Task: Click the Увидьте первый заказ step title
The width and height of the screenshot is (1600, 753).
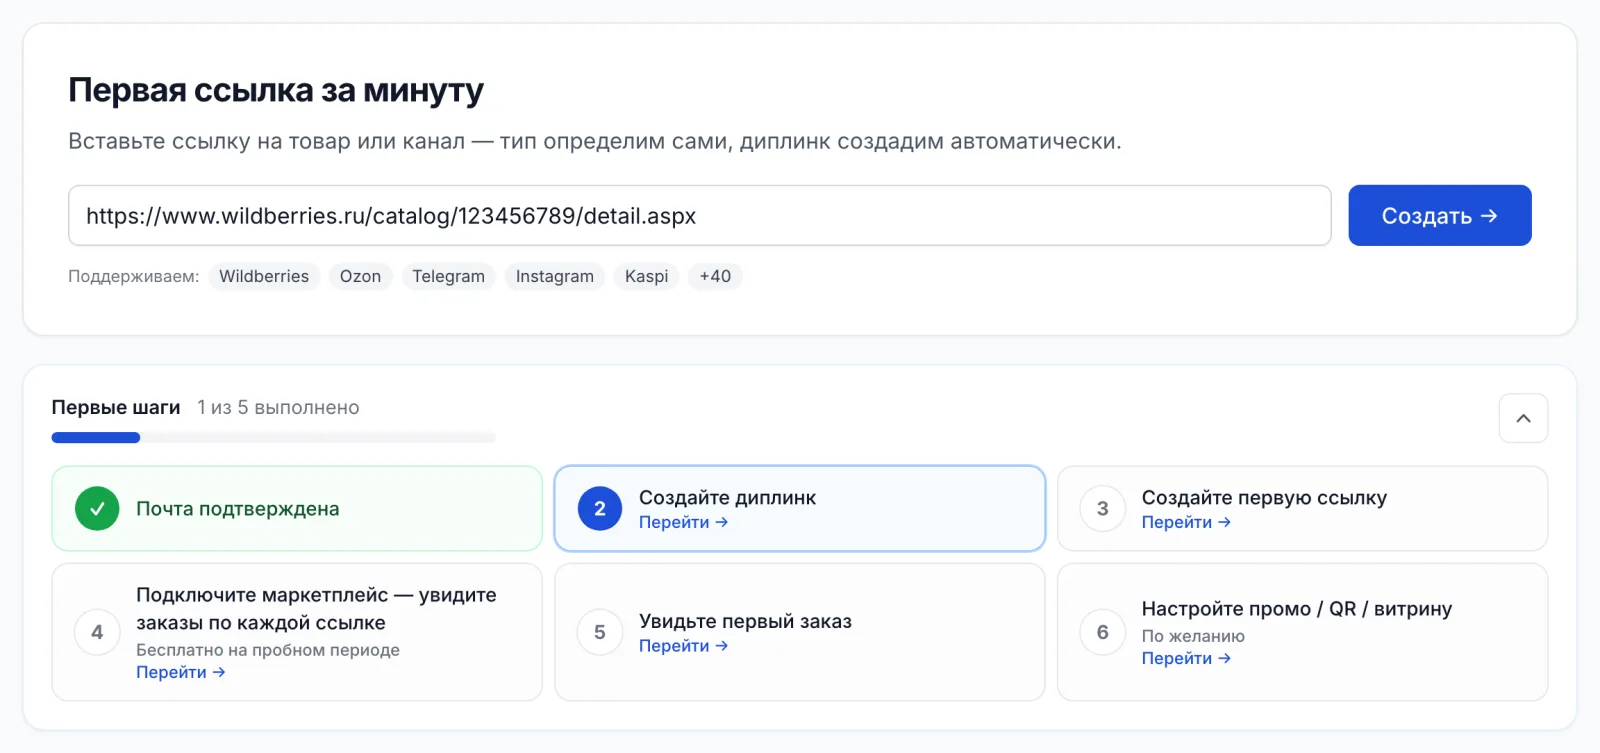Action: click(x=746, y=621)
